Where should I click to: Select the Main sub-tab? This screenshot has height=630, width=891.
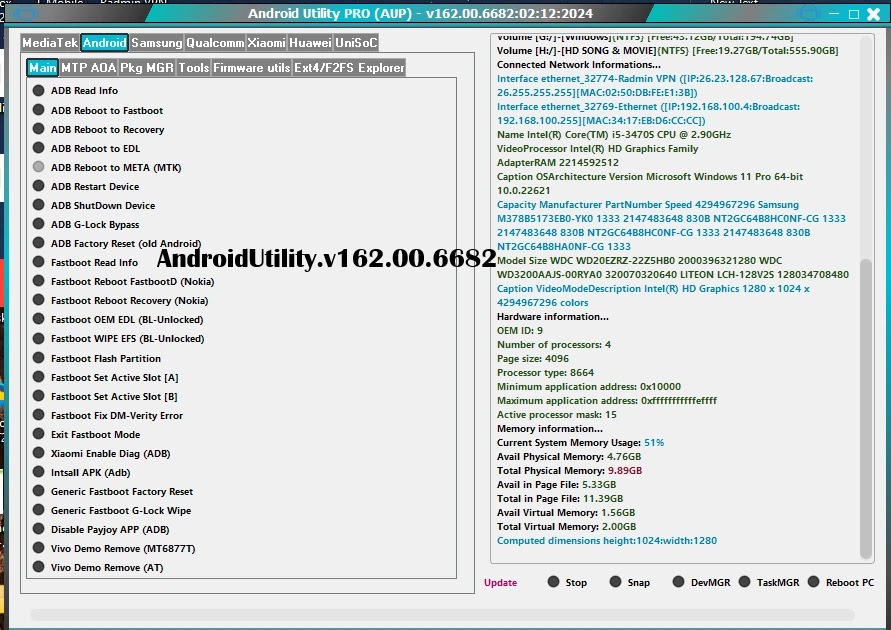(43, 68)
